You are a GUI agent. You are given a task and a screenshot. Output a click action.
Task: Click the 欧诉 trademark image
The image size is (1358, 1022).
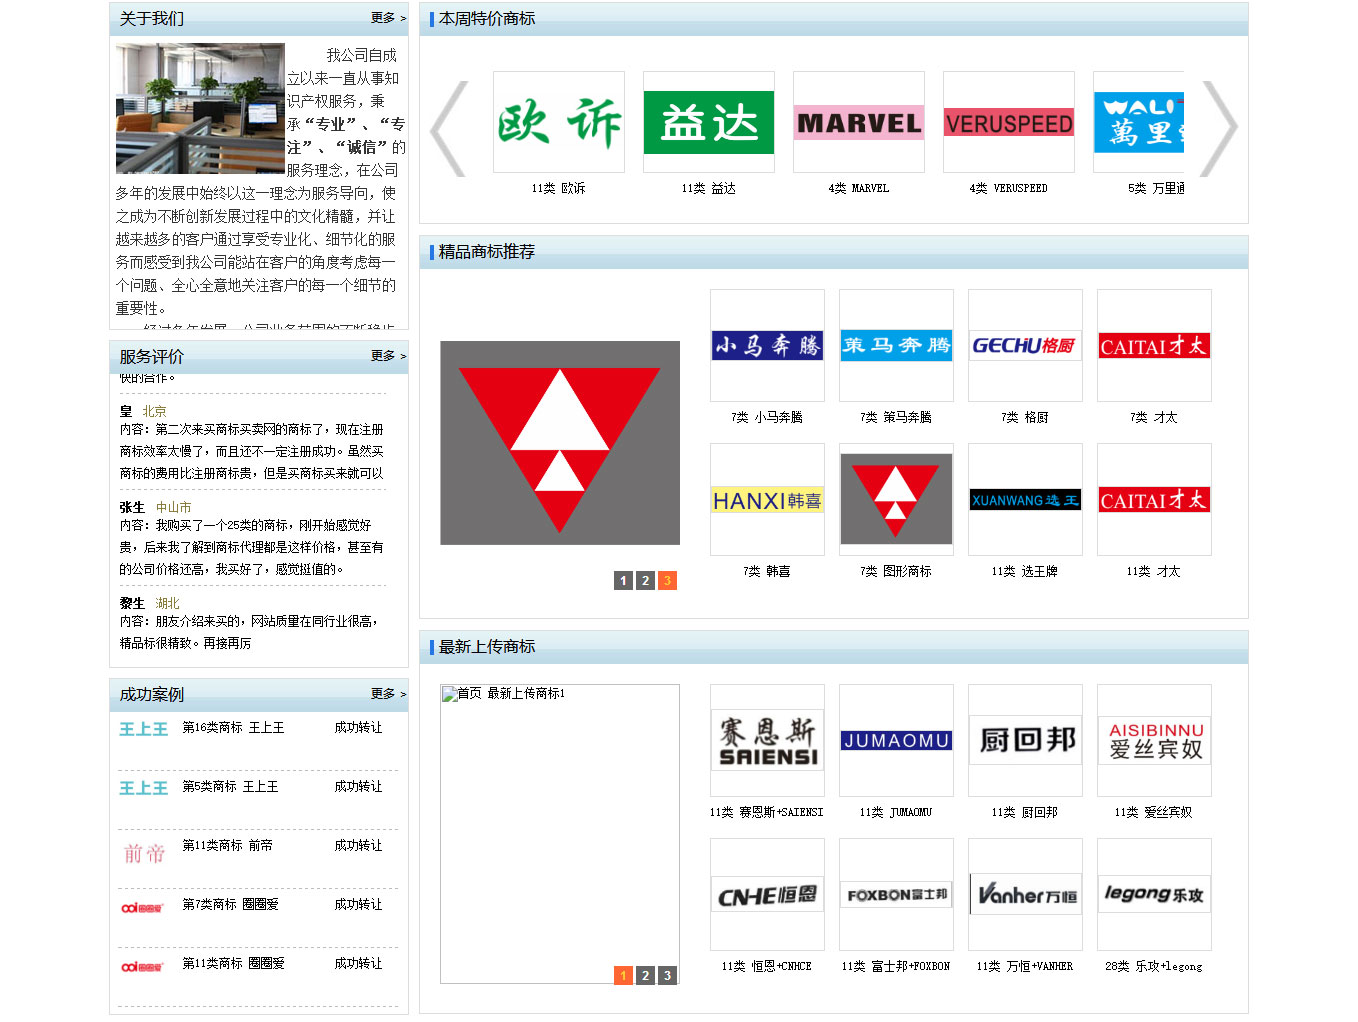[x=558, y=122]
